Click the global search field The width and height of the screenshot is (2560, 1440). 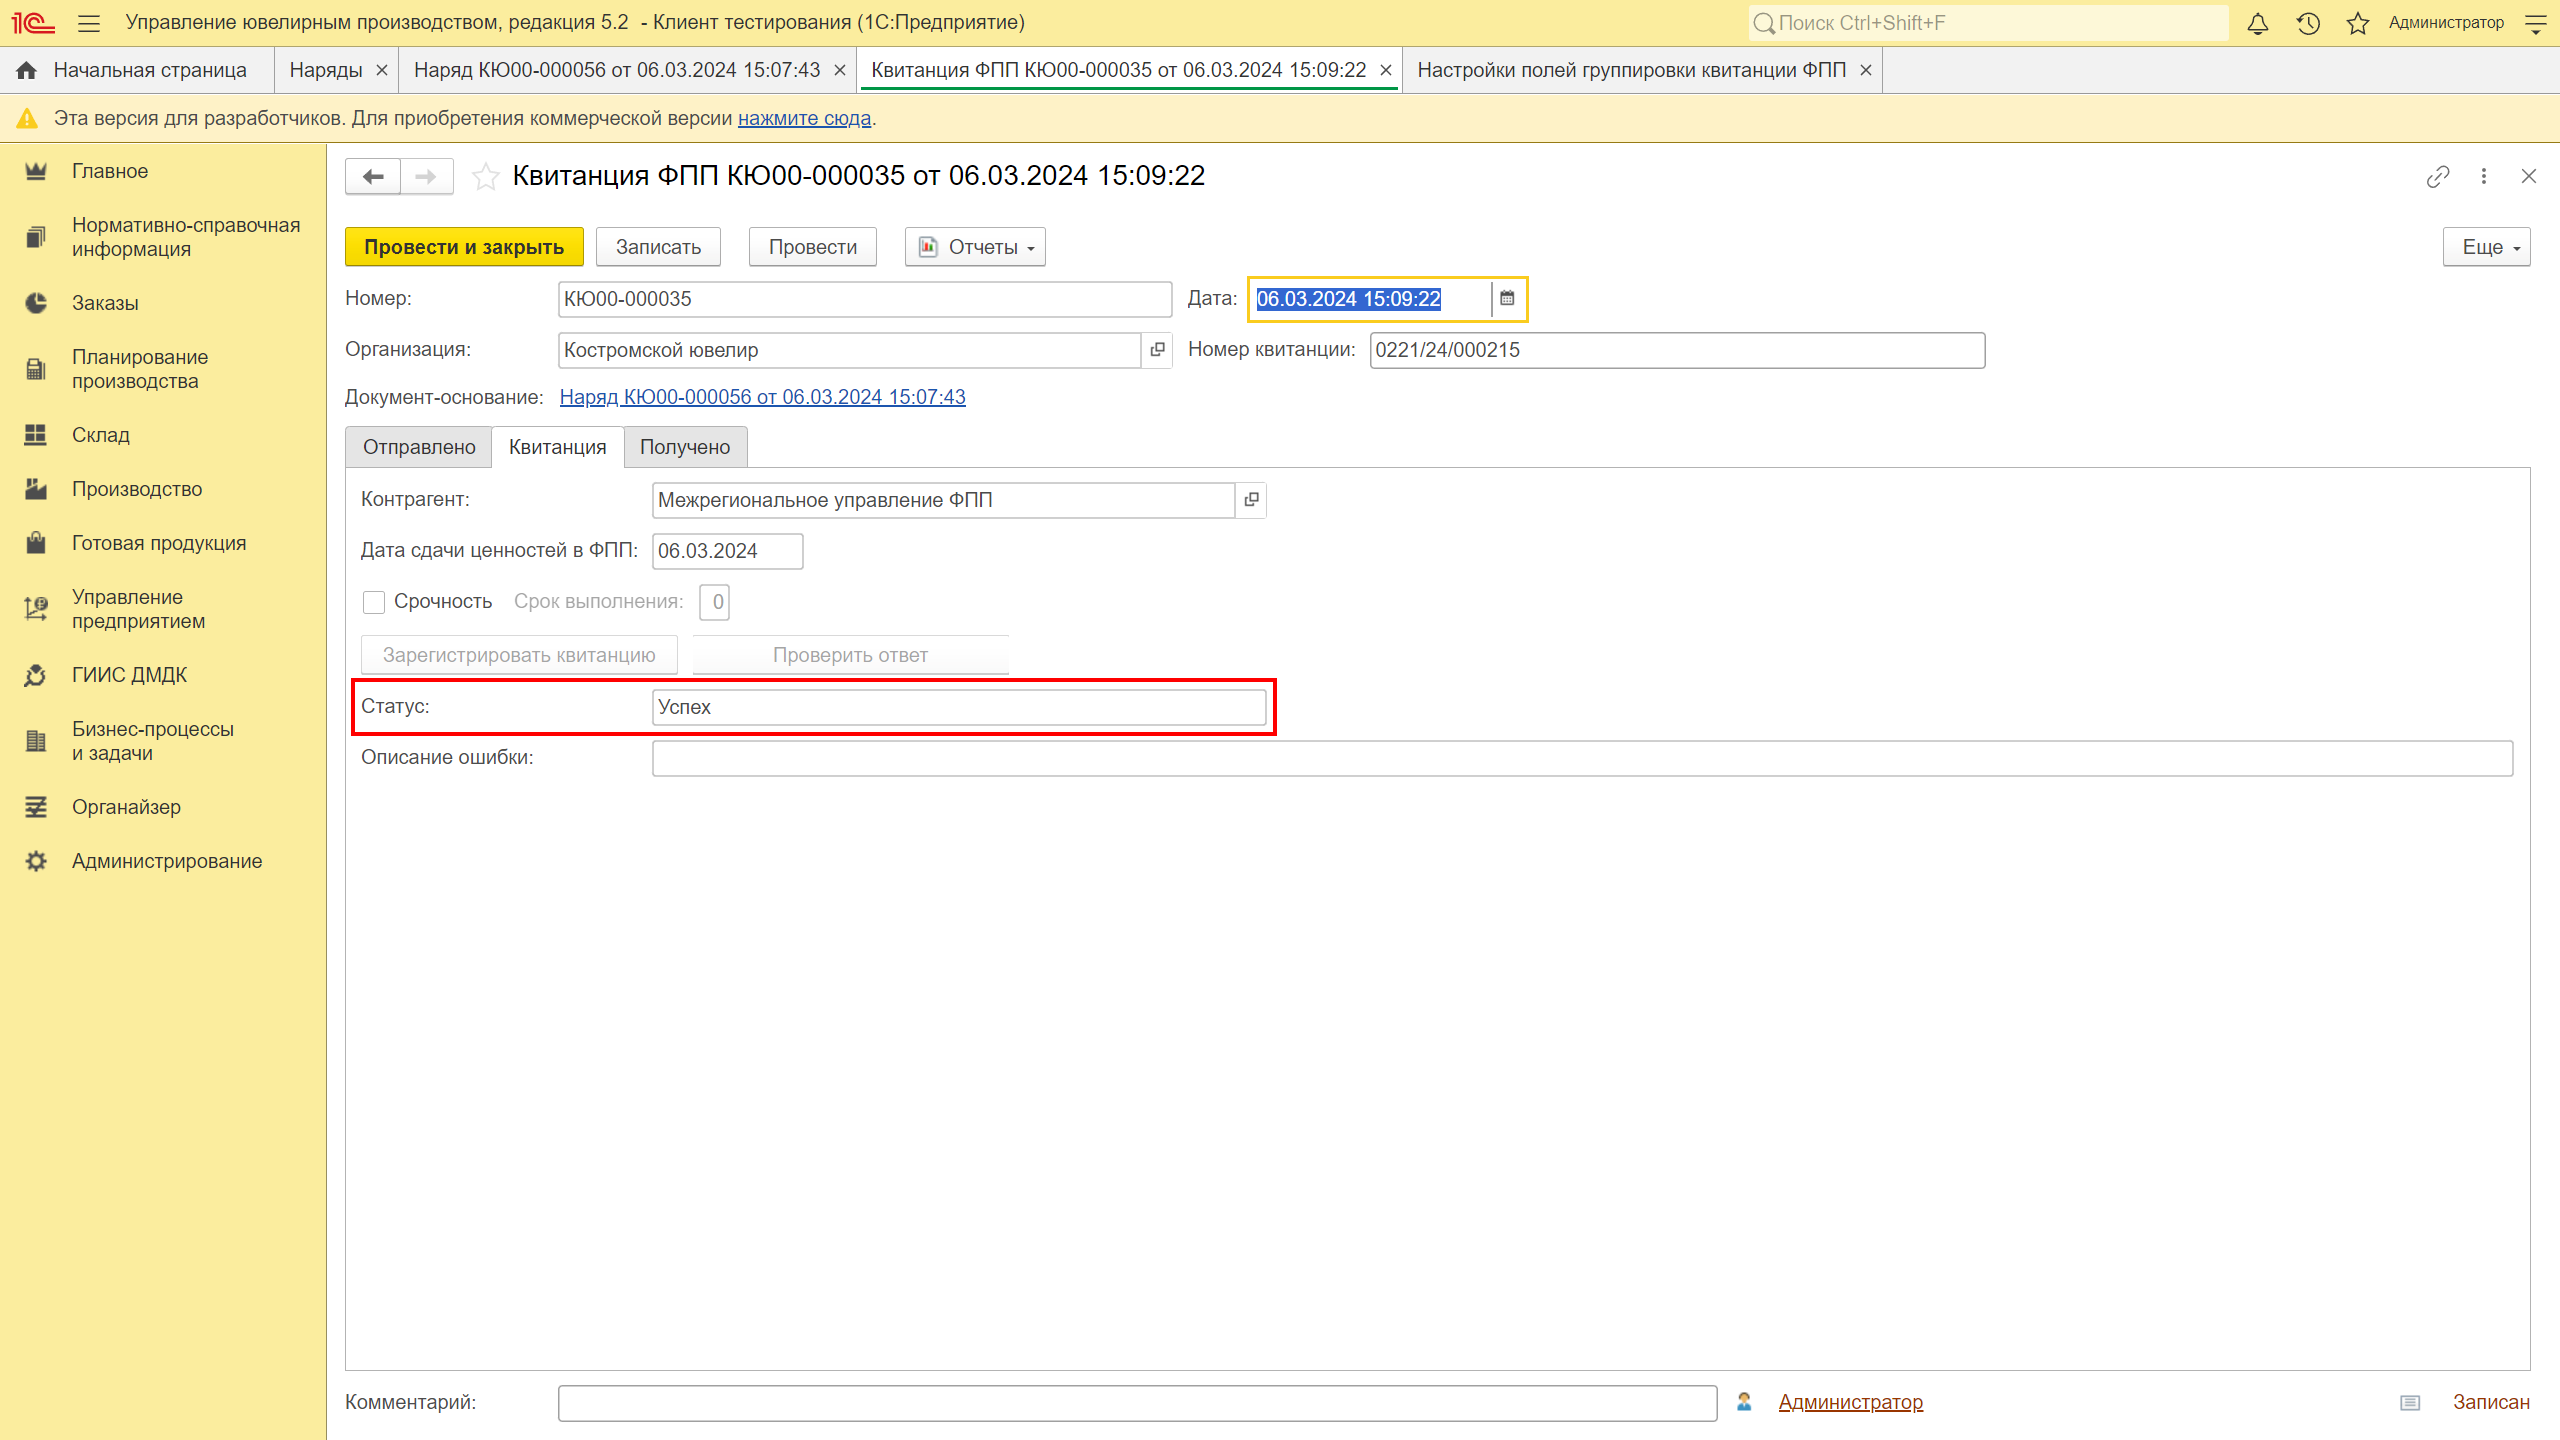tap(1988, 23)
